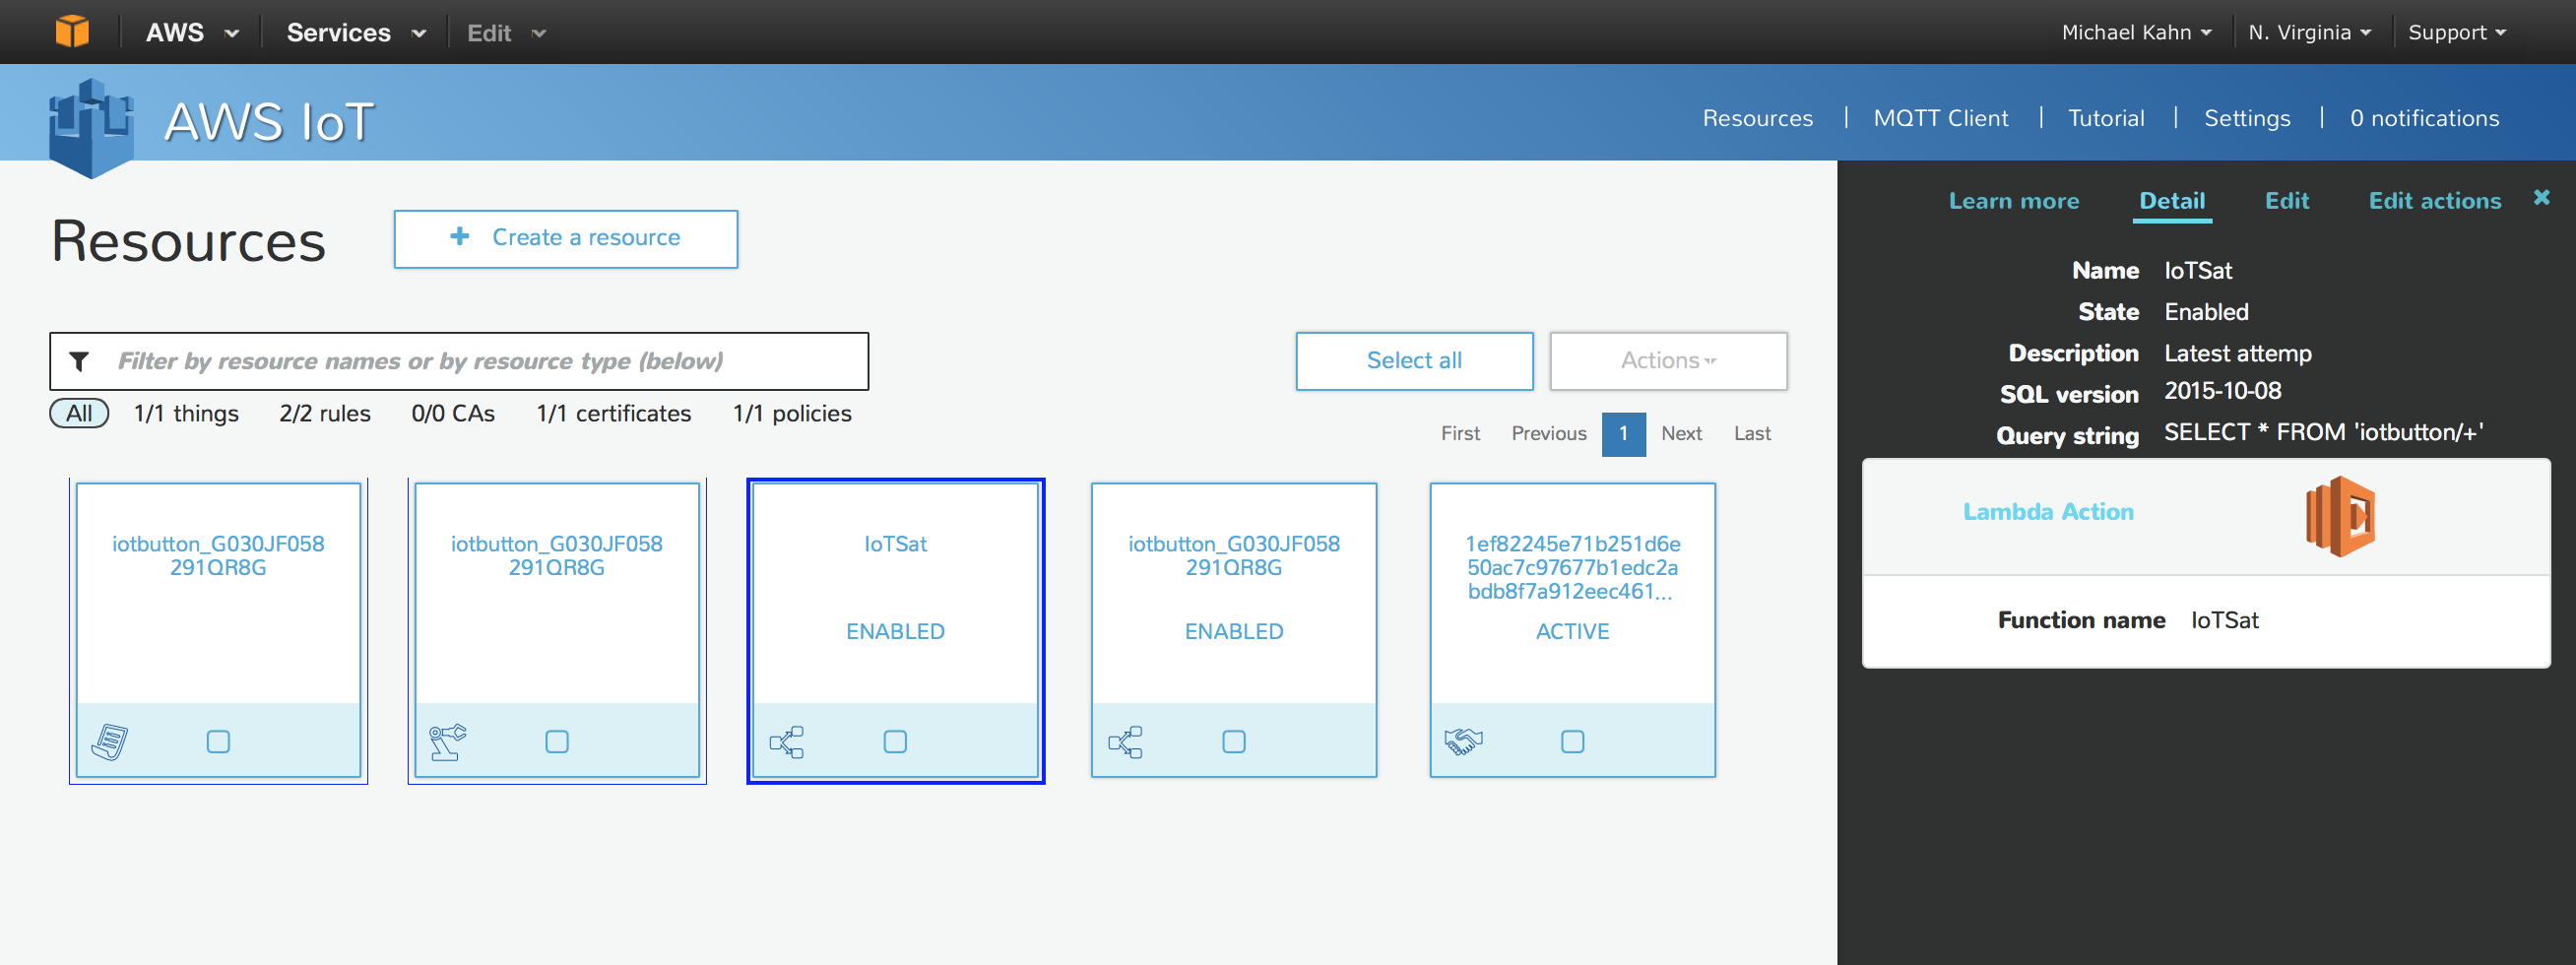Click the robot arm thing icon
2576x965 pixels.
pyautogui.click(x=448, y=742)
